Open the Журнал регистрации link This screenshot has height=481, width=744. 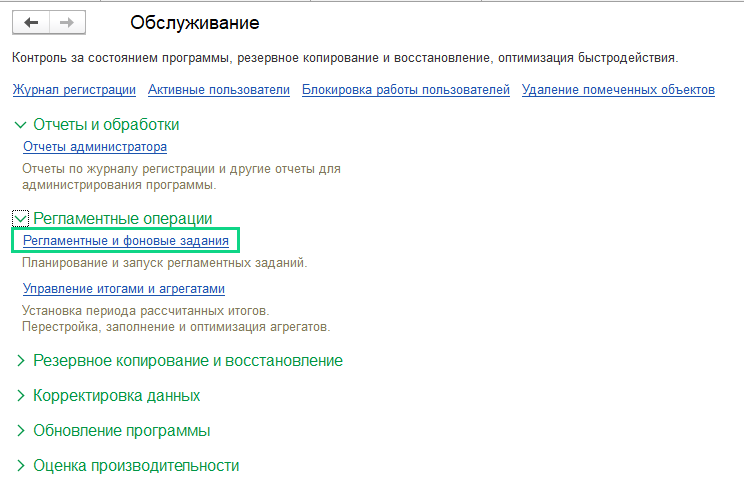point(74,90)
